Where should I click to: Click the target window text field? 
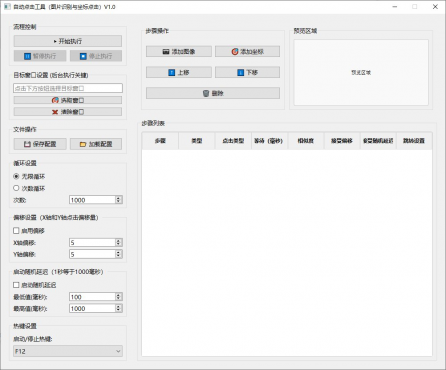pos(68,88)
